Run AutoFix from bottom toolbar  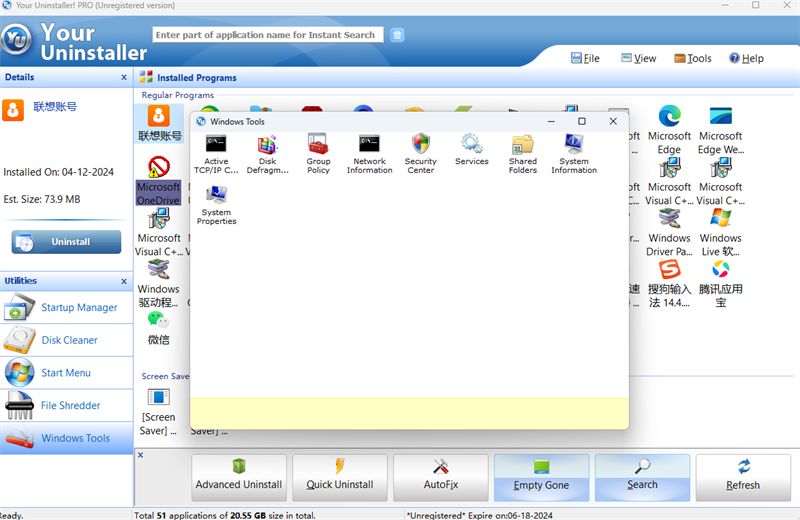pyautogui.click(x=441, y=476)
